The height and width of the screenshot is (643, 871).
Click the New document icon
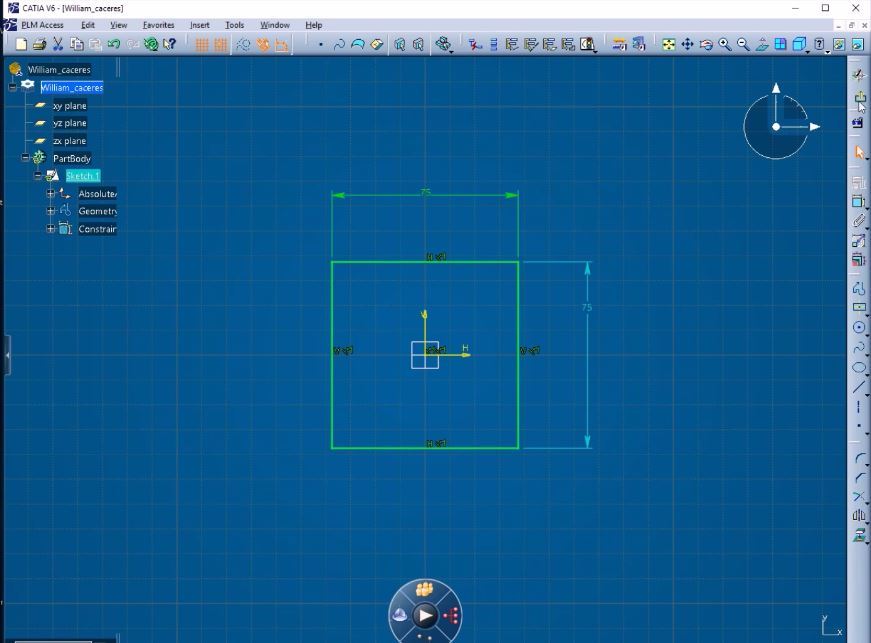pos(21,44)
